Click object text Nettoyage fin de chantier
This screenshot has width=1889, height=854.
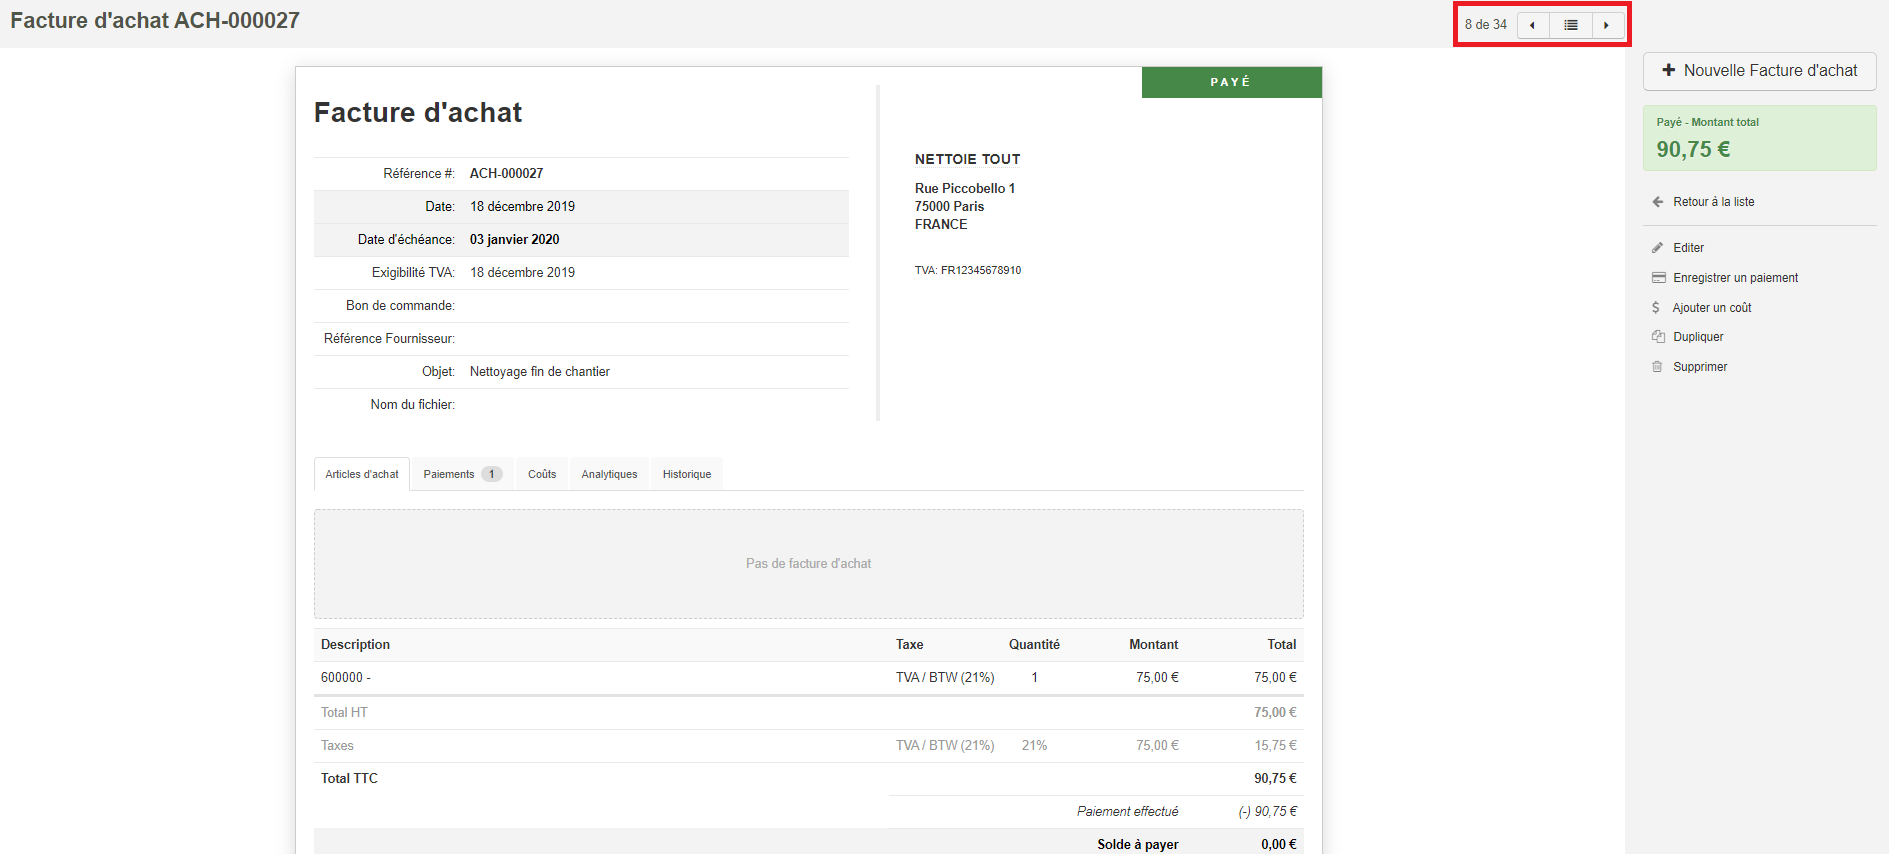(x=539, y=372)
